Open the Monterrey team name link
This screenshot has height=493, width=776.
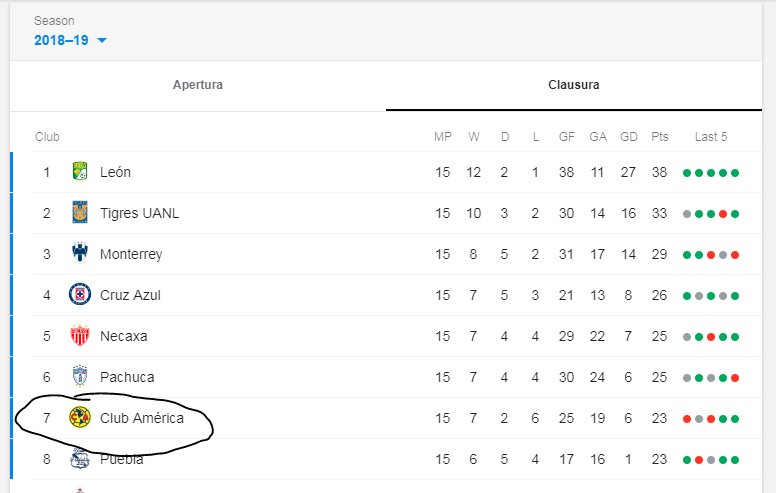131,254
